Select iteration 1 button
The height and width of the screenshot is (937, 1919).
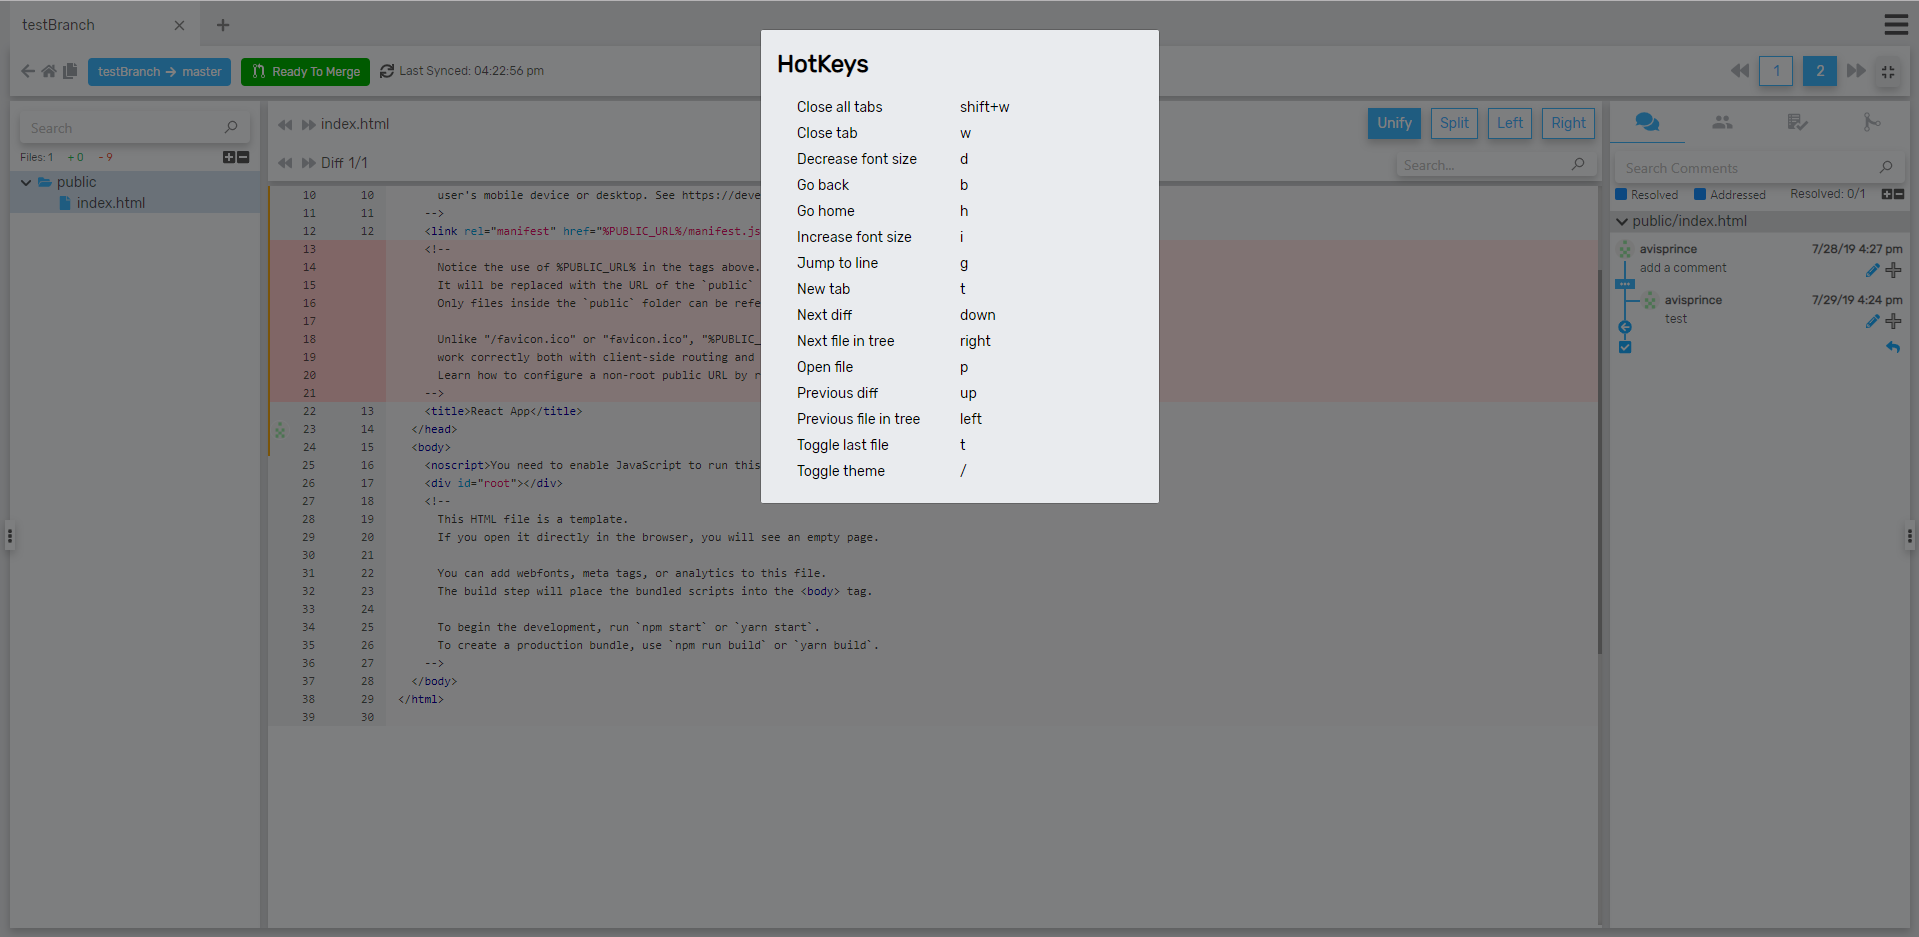(1776, 71)
